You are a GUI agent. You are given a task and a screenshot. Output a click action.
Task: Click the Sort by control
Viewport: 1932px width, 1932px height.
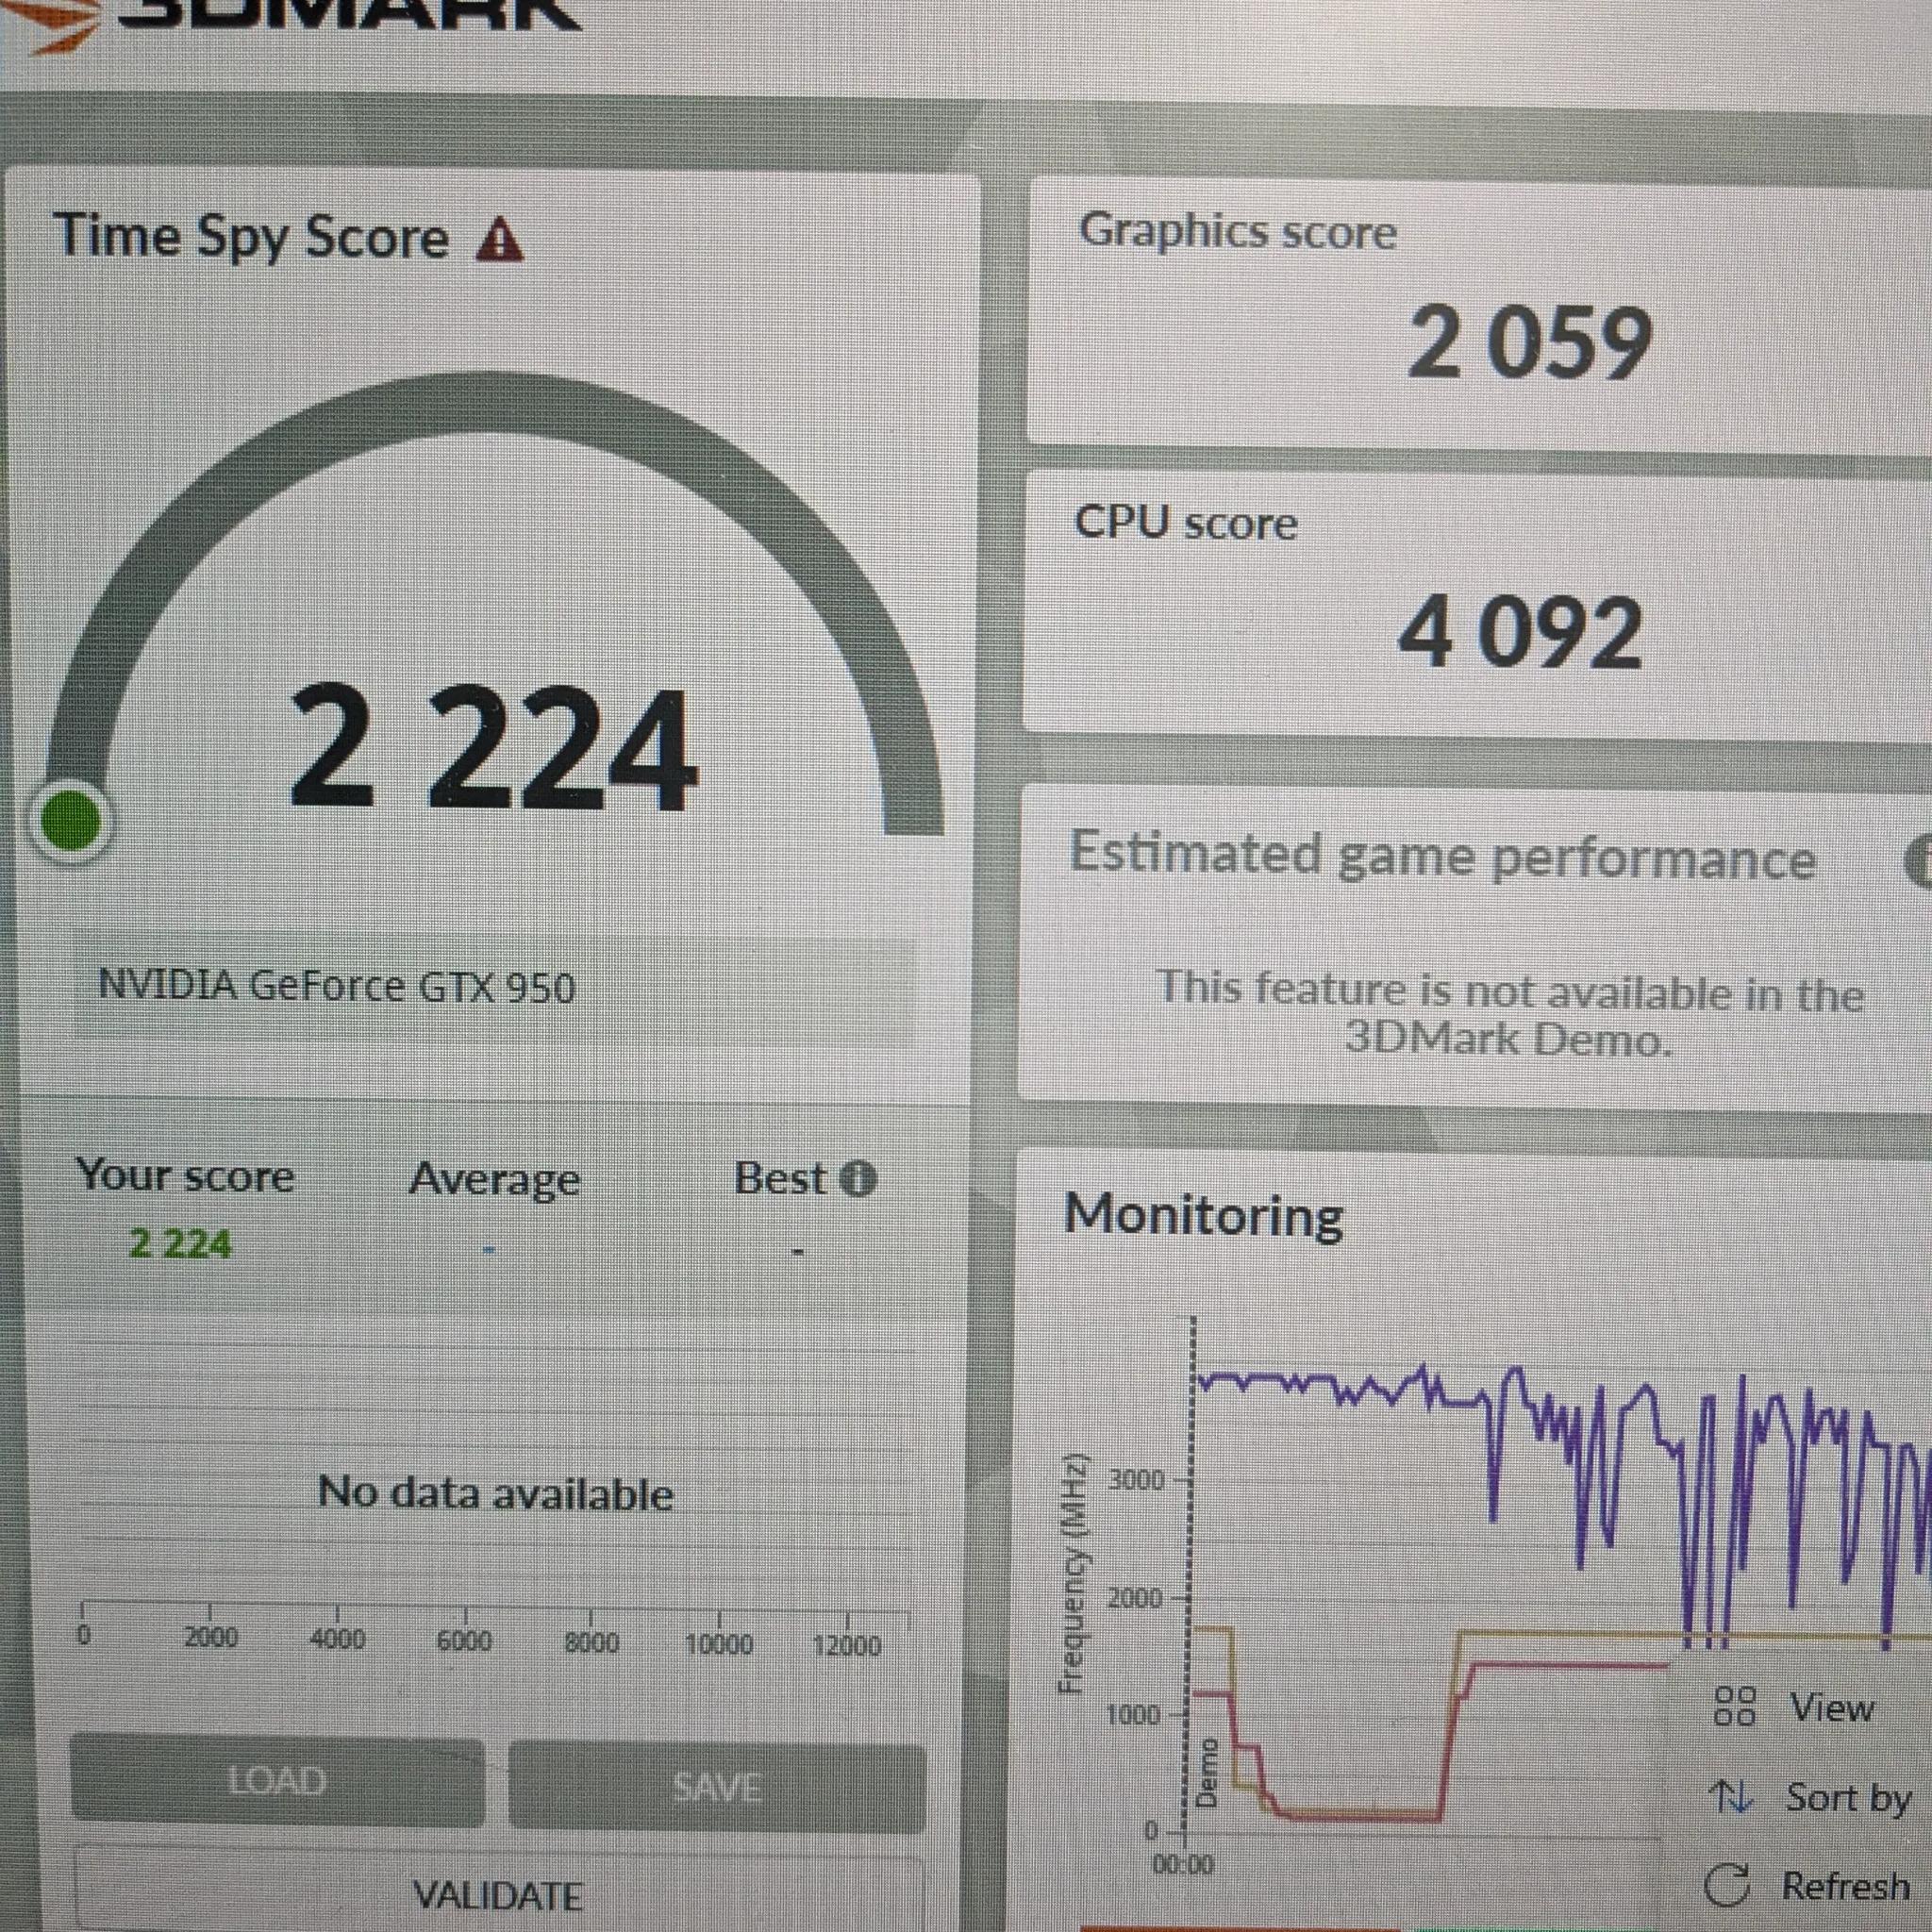coord(1810,1797)
